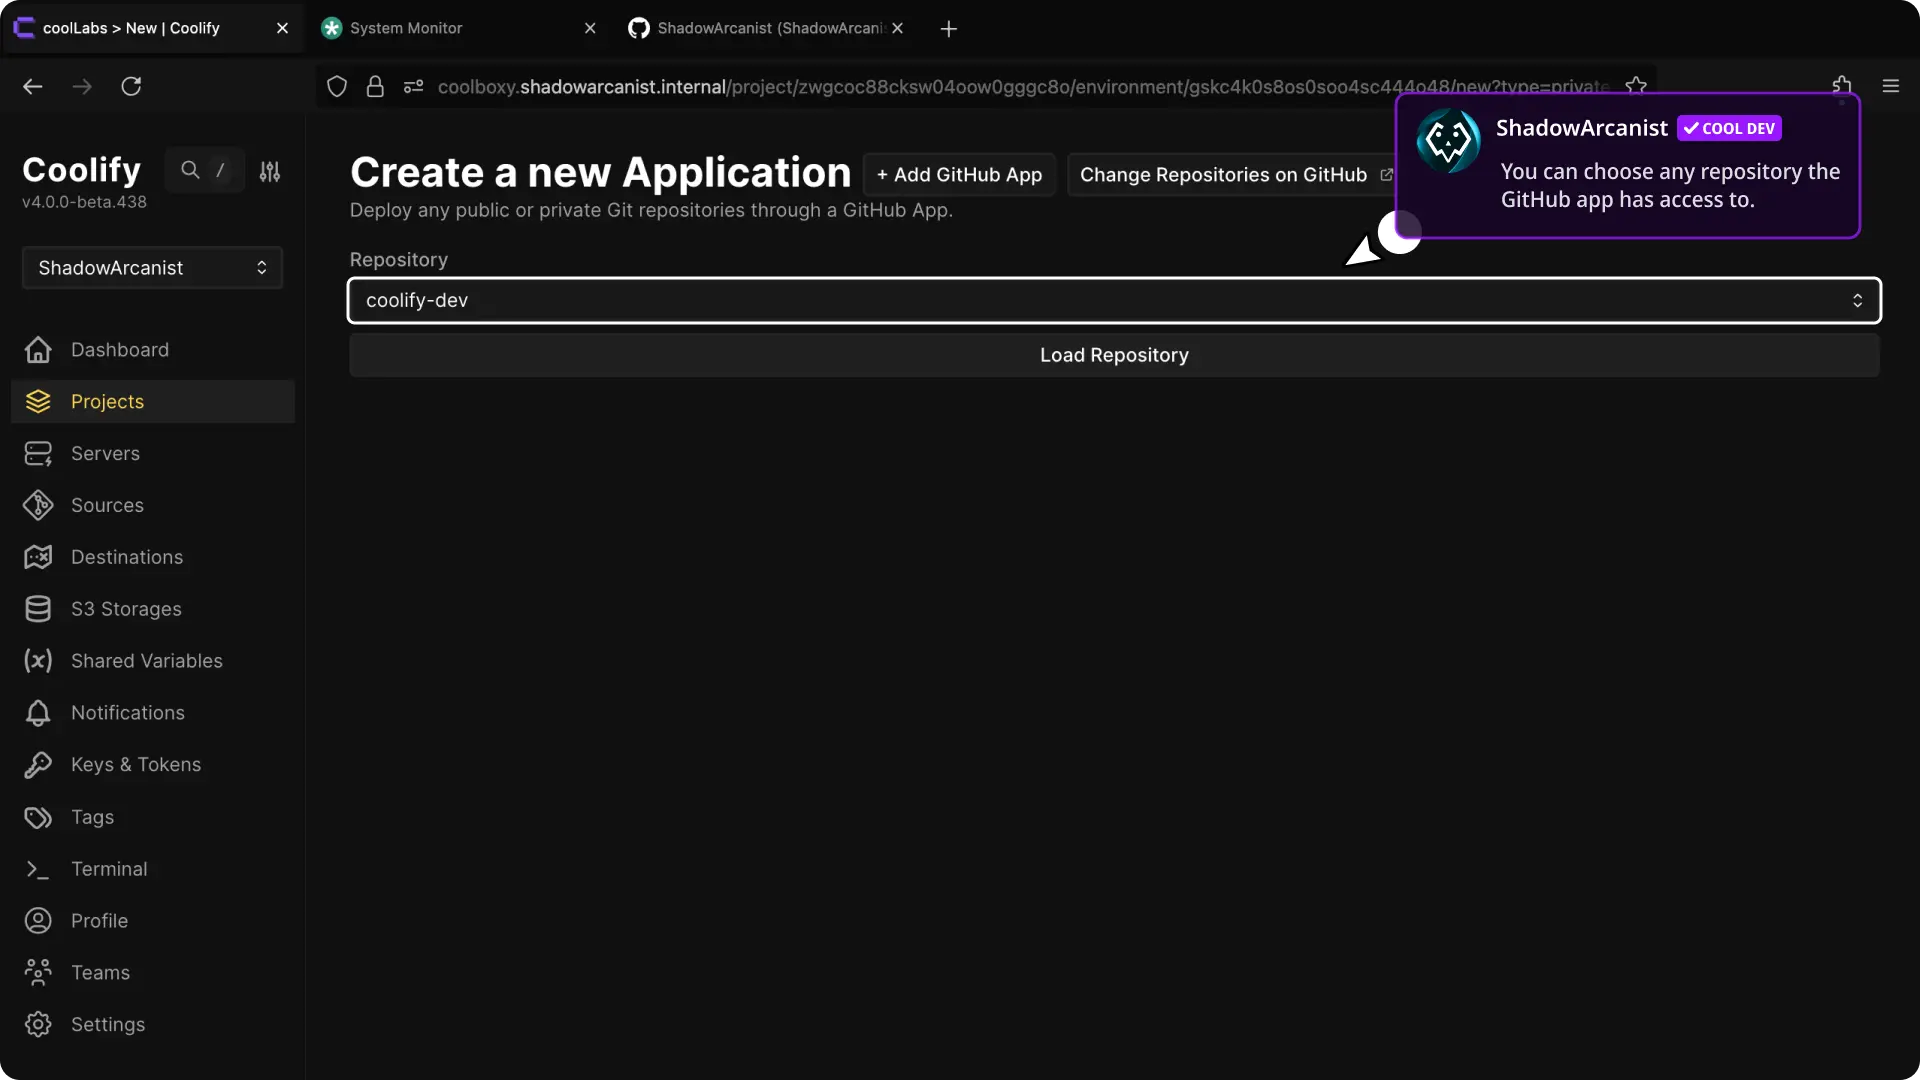Open the Terminal prompt icon

[38, 870]
